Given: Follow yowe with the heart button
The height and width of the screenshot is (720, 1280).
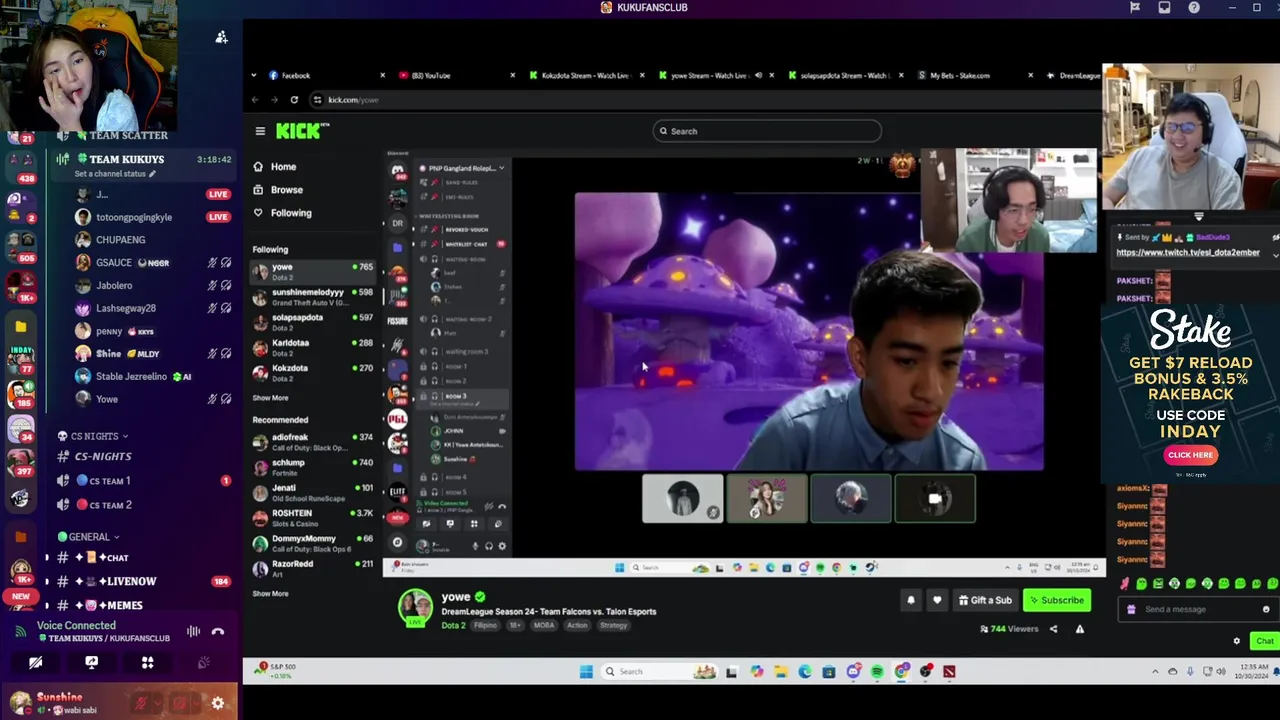Looking at the screenshot, I should pos(937,600).
